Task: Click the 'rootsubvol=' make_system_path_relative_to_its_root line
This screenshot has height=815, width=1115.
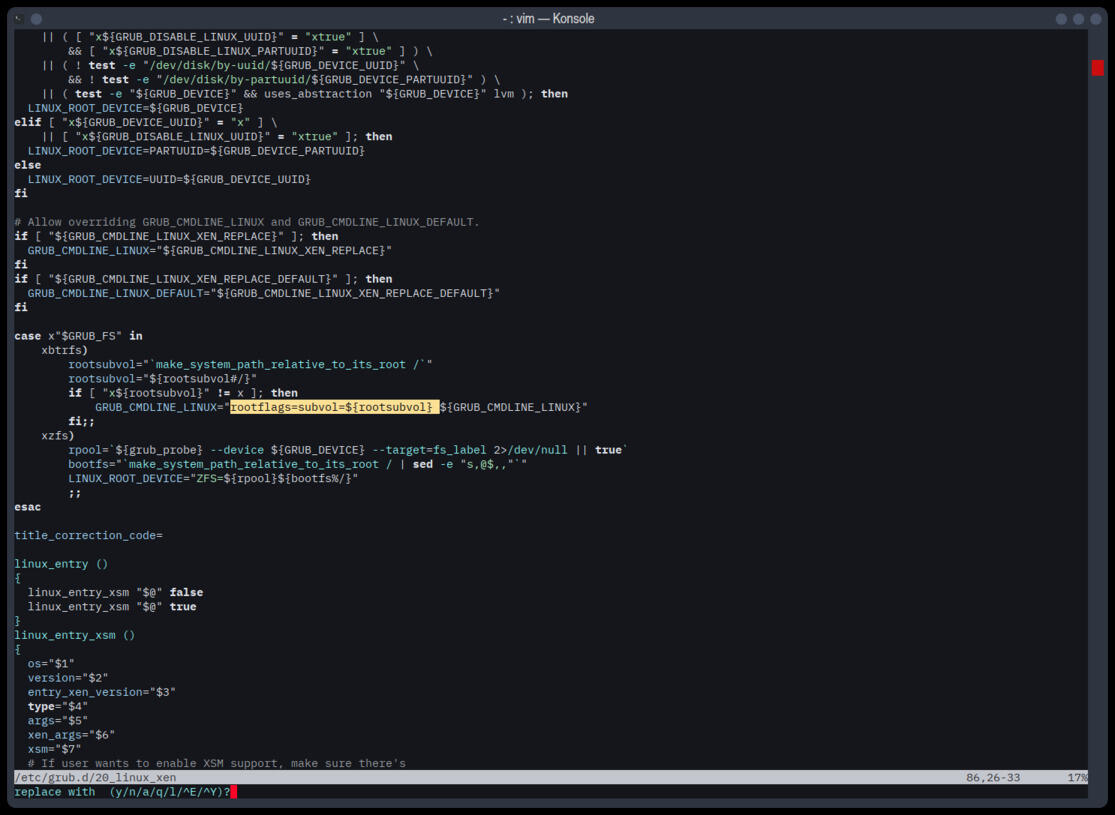Action: pyautogui.click(x=250, y=364)
